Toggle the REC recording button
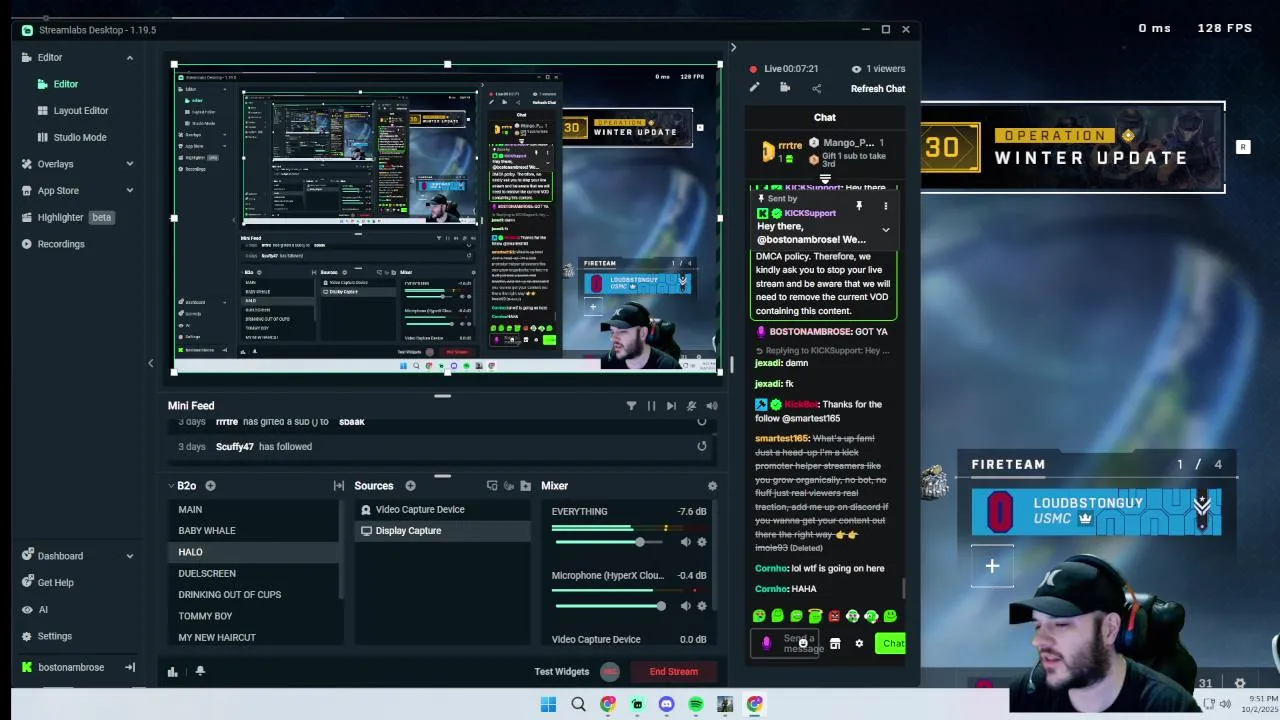 [x=610, y=672]
